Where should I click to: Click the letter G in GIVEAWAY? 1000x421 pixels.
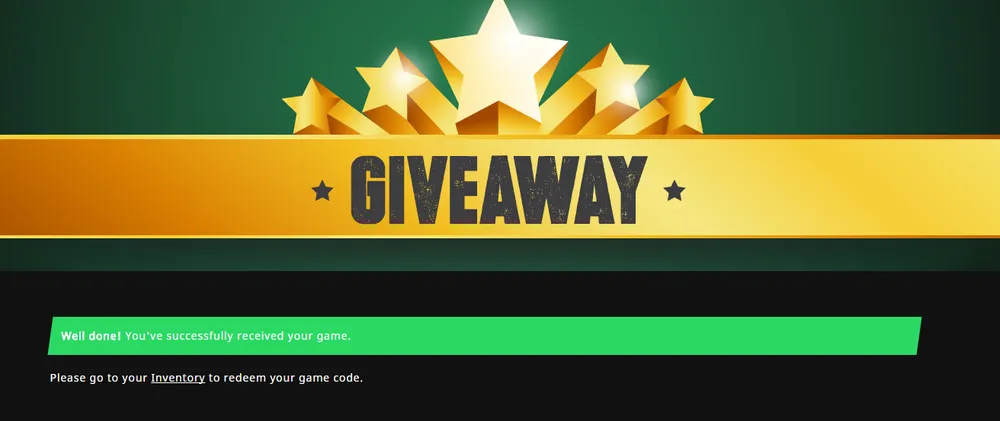(369, 189)
